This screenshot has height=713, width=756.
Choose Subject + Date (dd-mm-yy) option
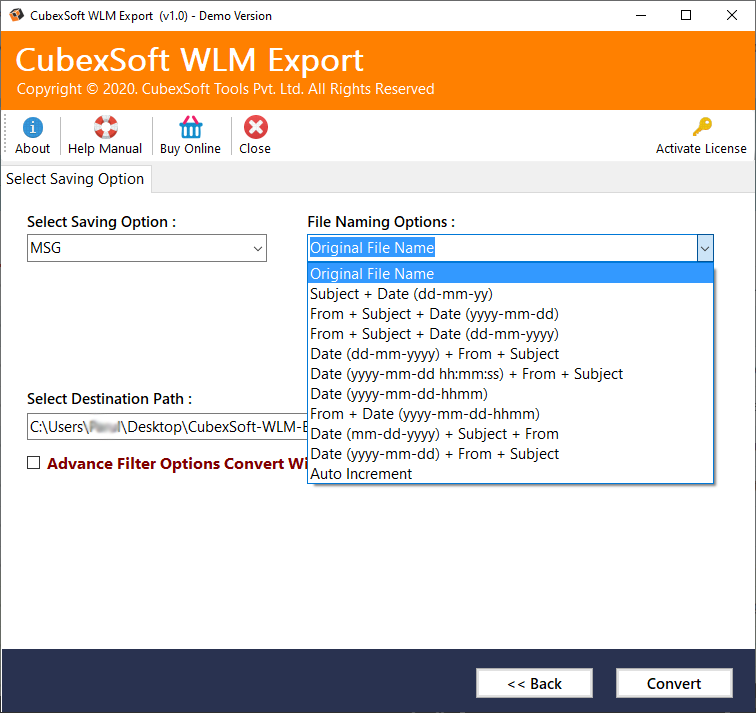click(x=401, y=294)
